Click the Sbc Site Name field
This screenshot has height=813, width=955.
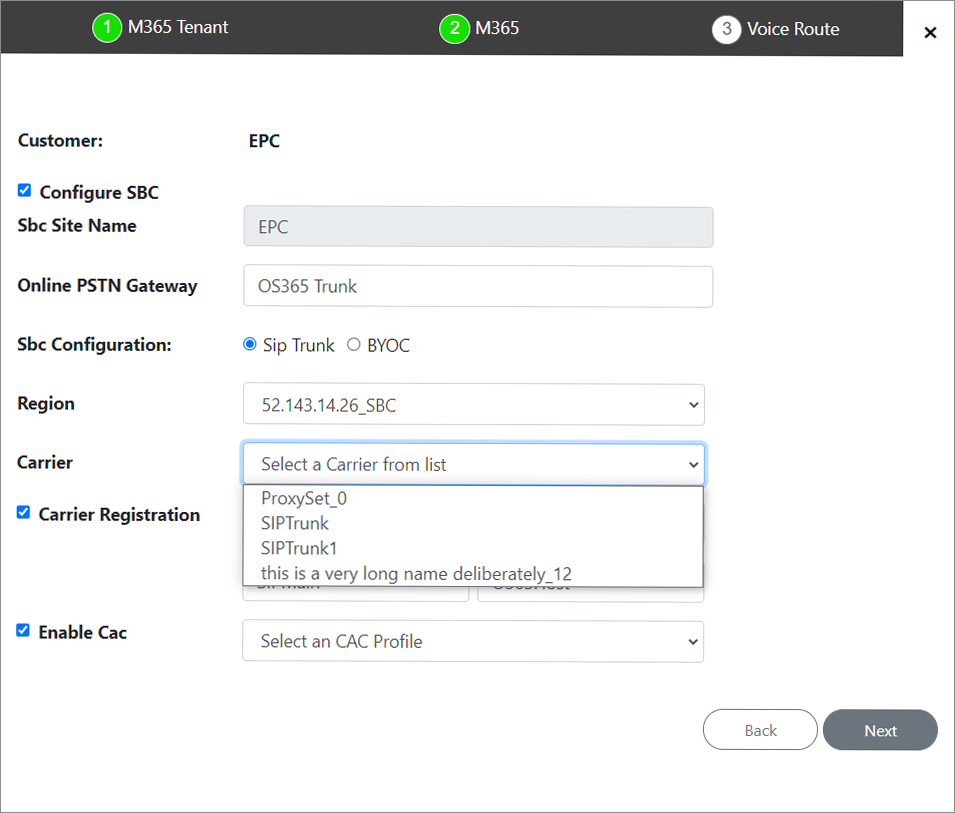click(478, 227)
